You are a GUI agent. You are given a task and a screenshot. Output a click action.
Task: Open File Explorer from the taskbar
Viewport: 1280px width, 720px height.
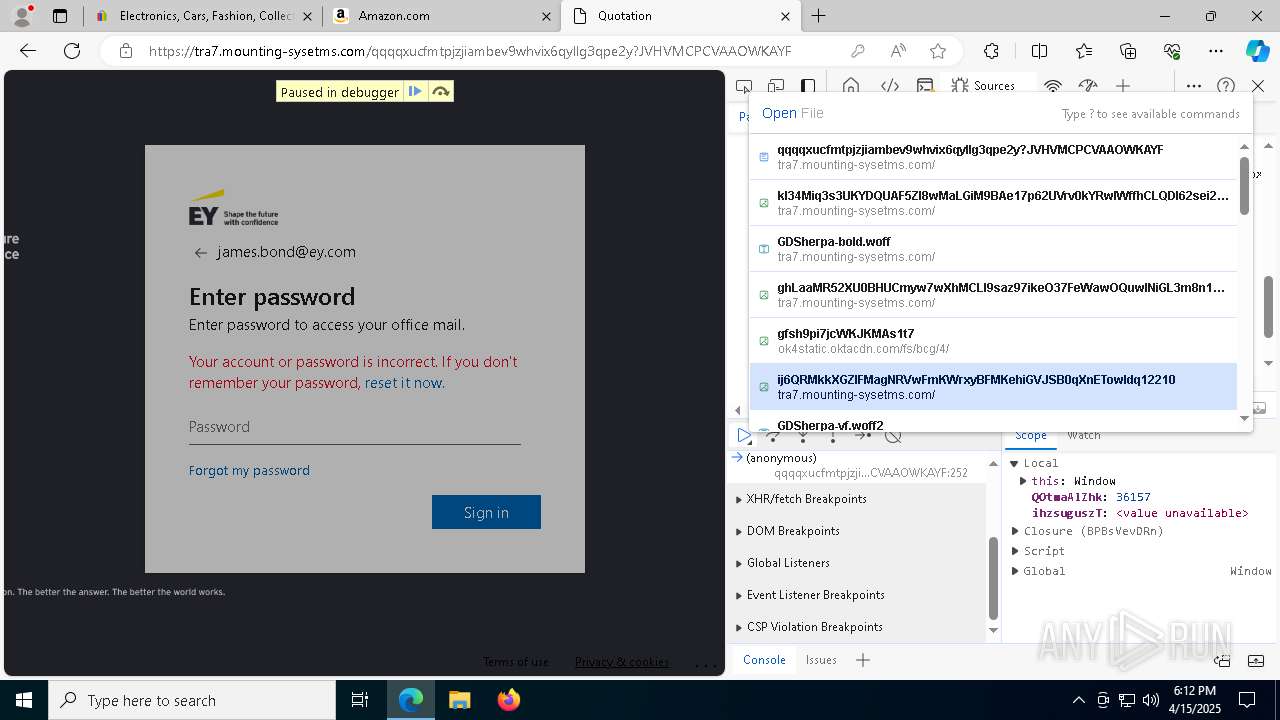(459, 700)
